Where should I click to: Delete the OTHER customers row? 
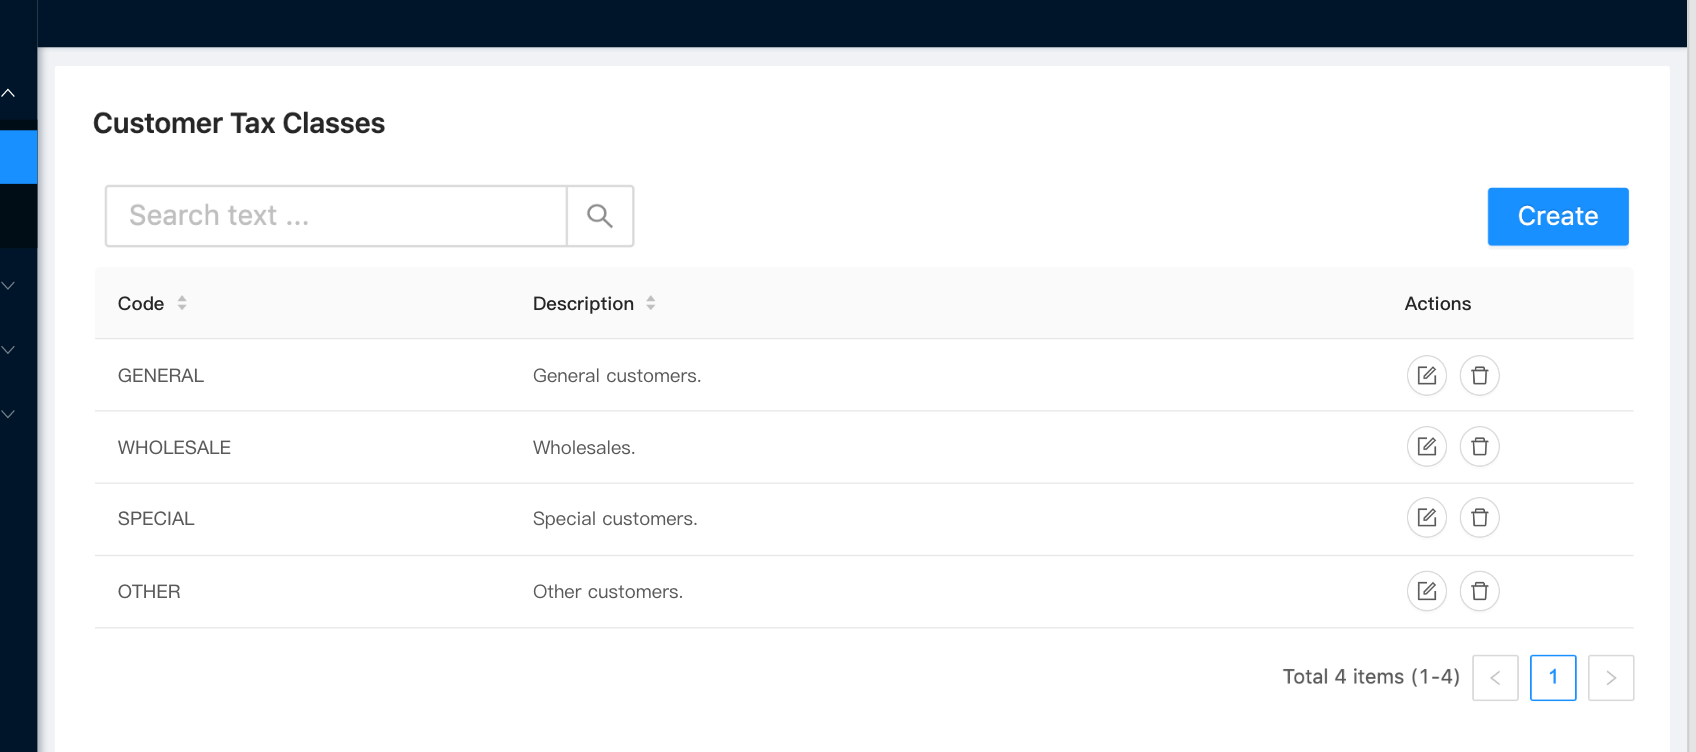1479,592
